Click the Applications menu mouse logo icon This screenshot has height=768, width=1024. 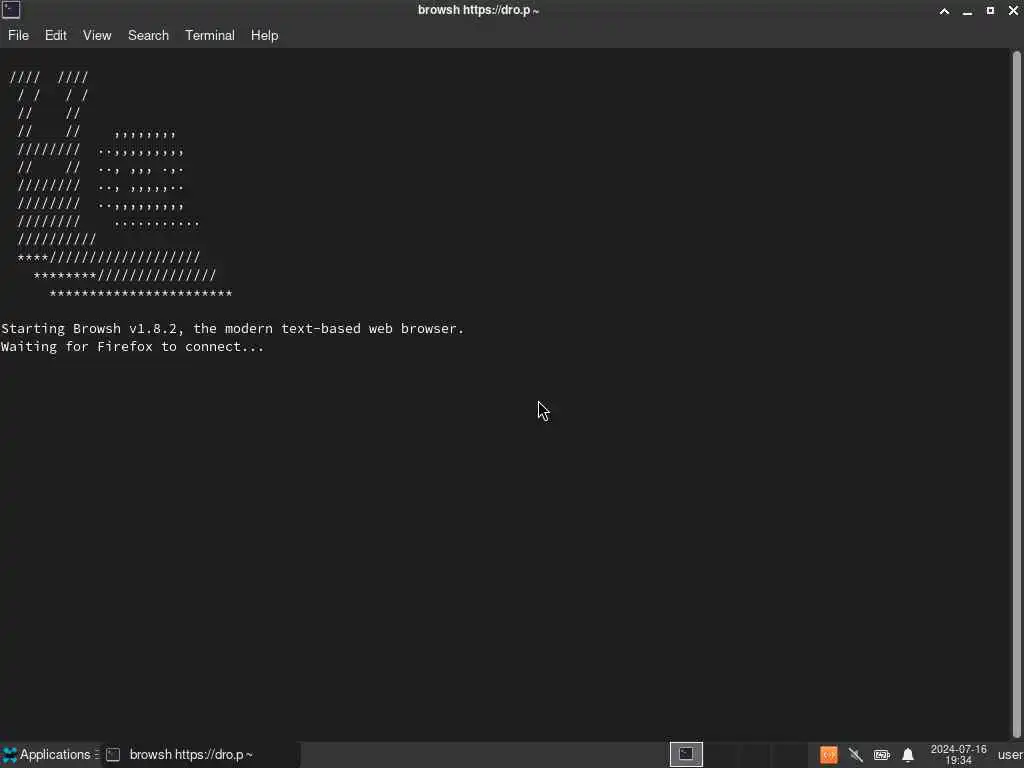point(9,755)
